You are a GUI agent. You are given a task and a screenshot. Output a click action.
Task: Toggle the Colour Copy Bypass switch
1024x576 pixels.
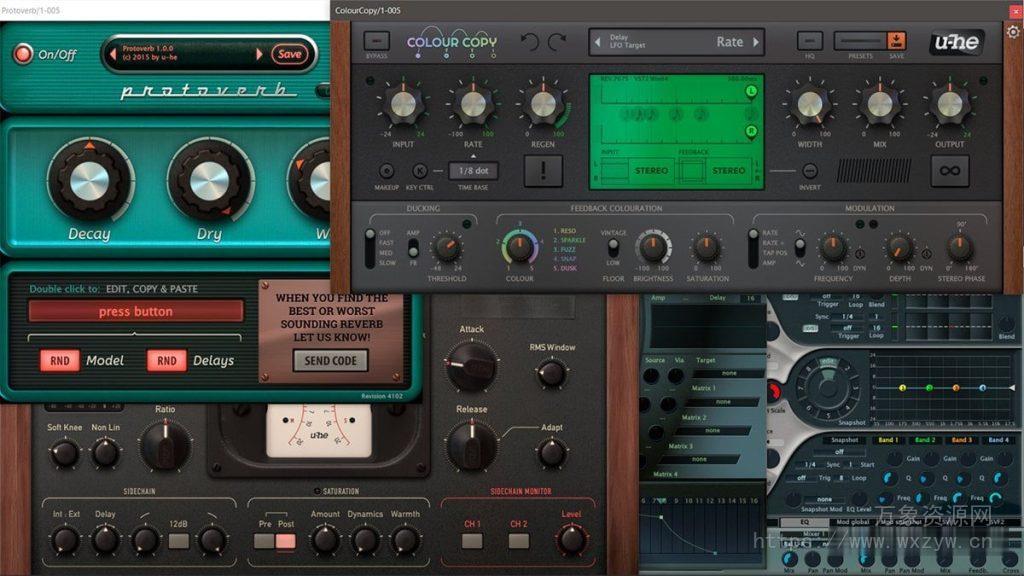376,41
